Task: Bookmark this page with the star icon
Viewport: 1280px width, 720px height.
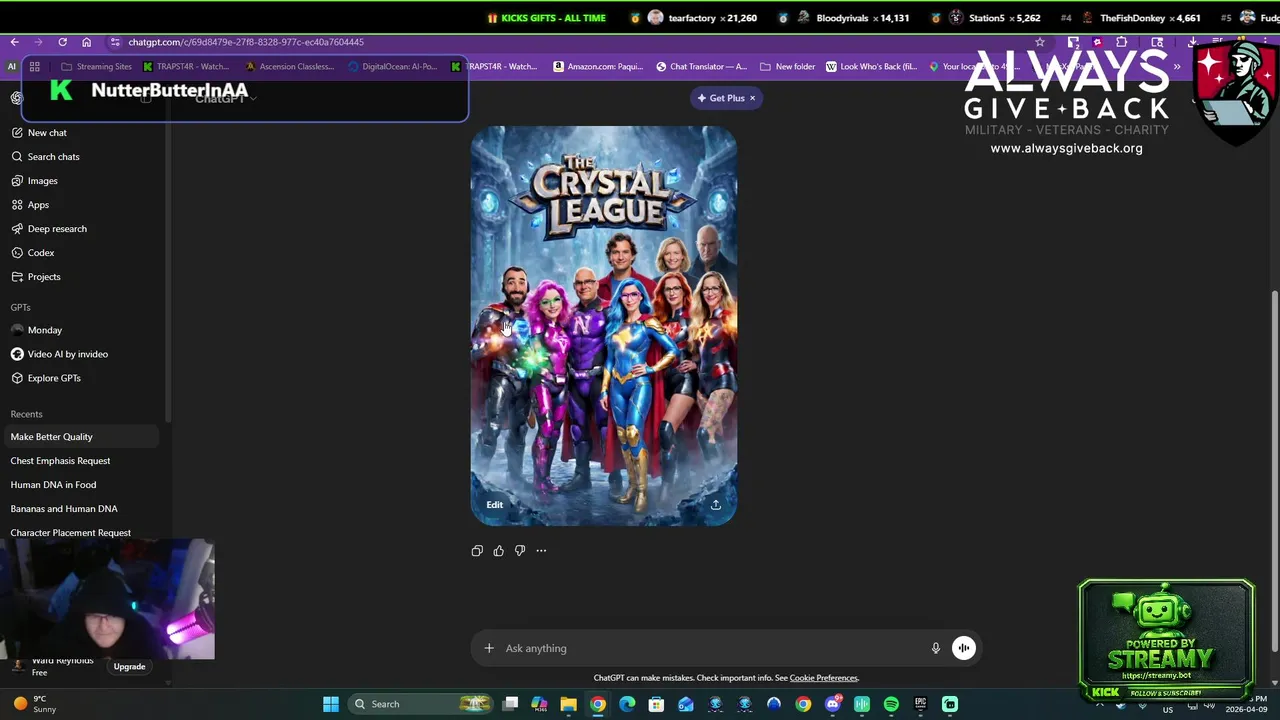Action: point(1040,42)
